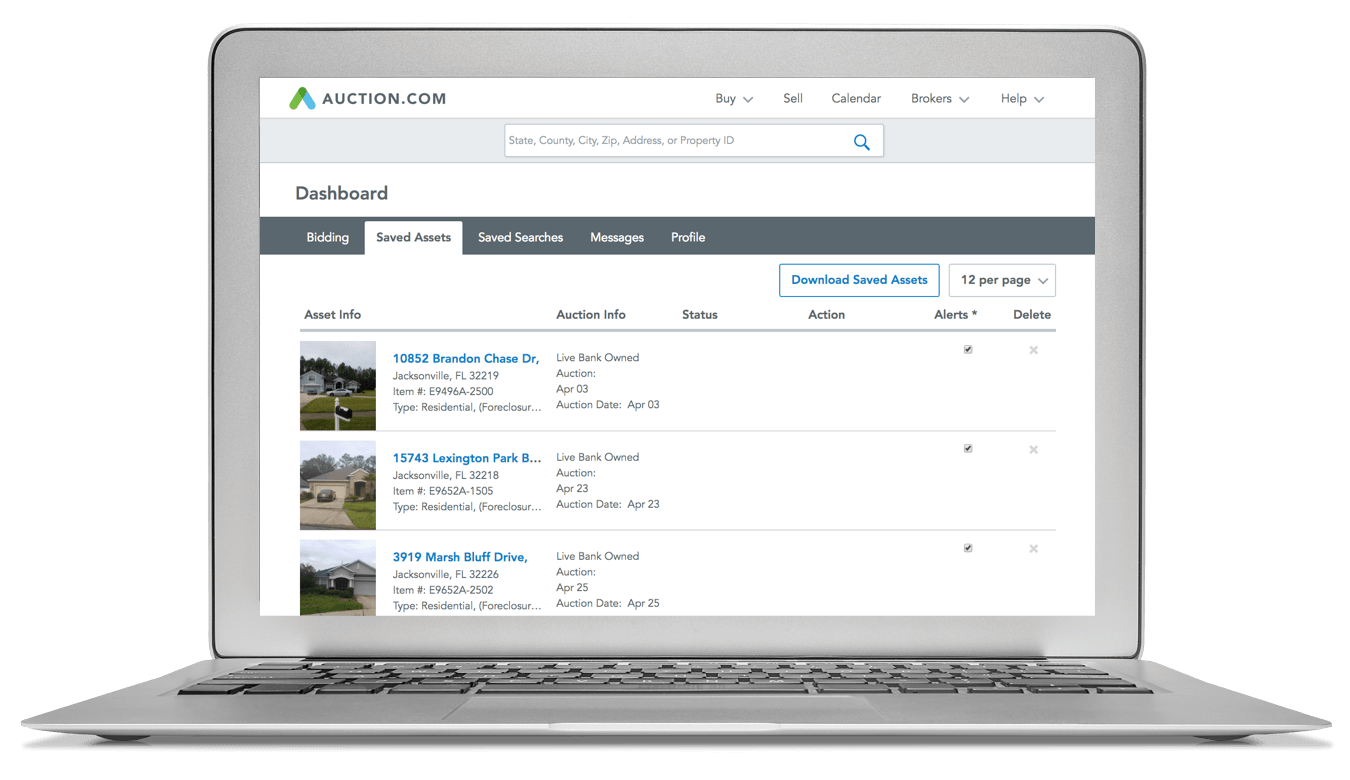The height and width of the screenshot is (780, 1350).
Task: Click the Download Saved Assets button
Action: 859,280
